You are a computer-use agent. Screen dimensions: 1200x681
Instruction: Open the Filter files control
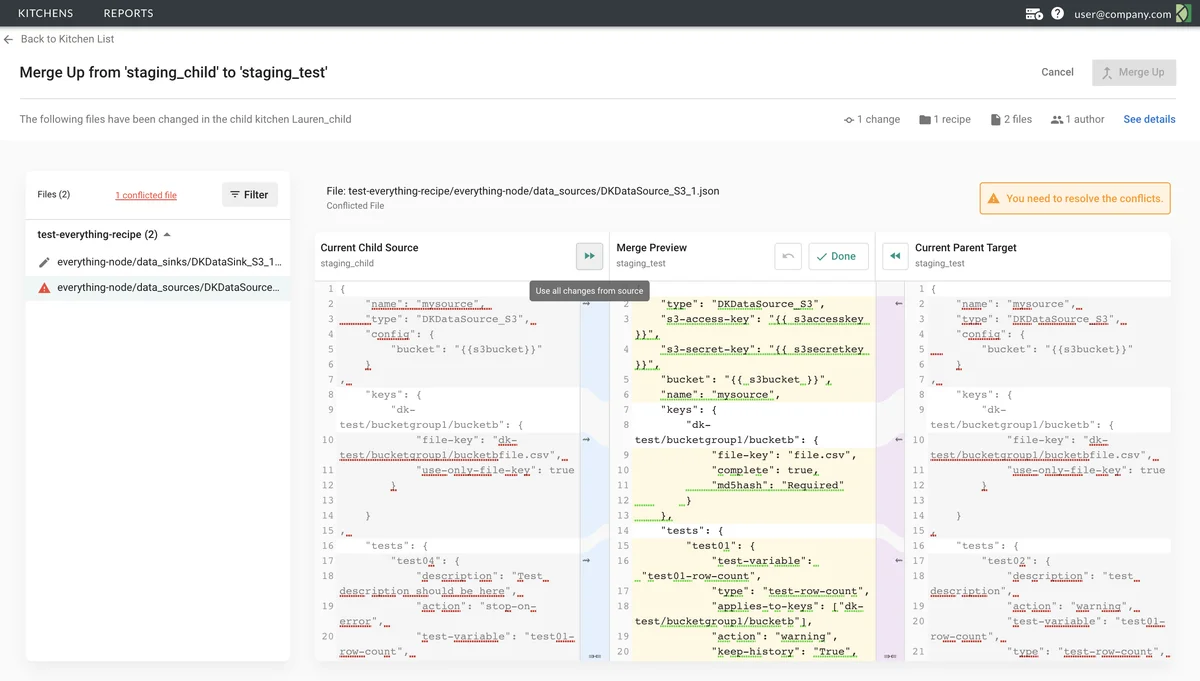[x=249, y=194]
